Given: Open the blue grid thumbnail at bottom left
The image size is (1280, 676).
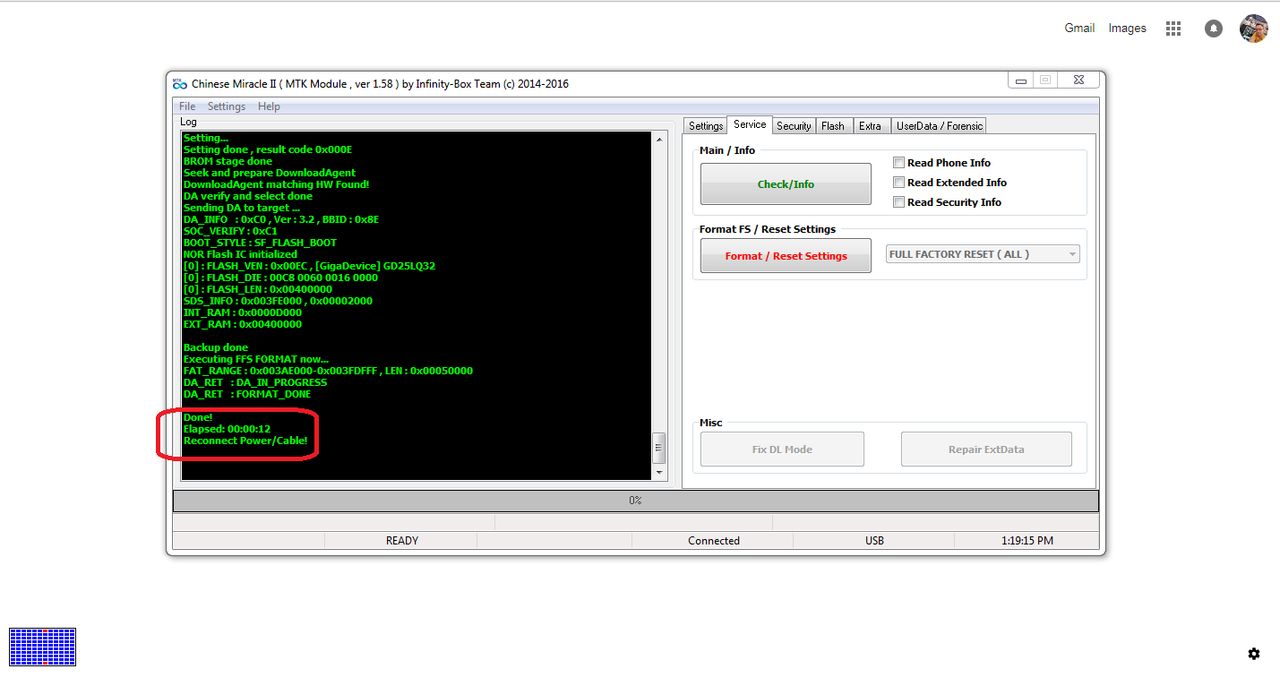Looking at the screenshot, I should (42, 647).
